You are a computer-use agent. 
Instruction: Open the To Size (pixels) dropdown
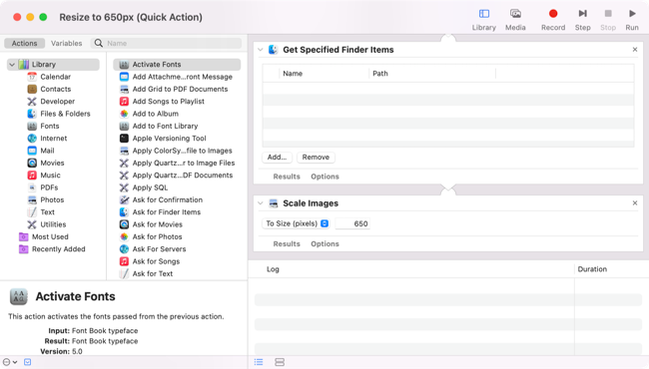[x=296, y=223]
